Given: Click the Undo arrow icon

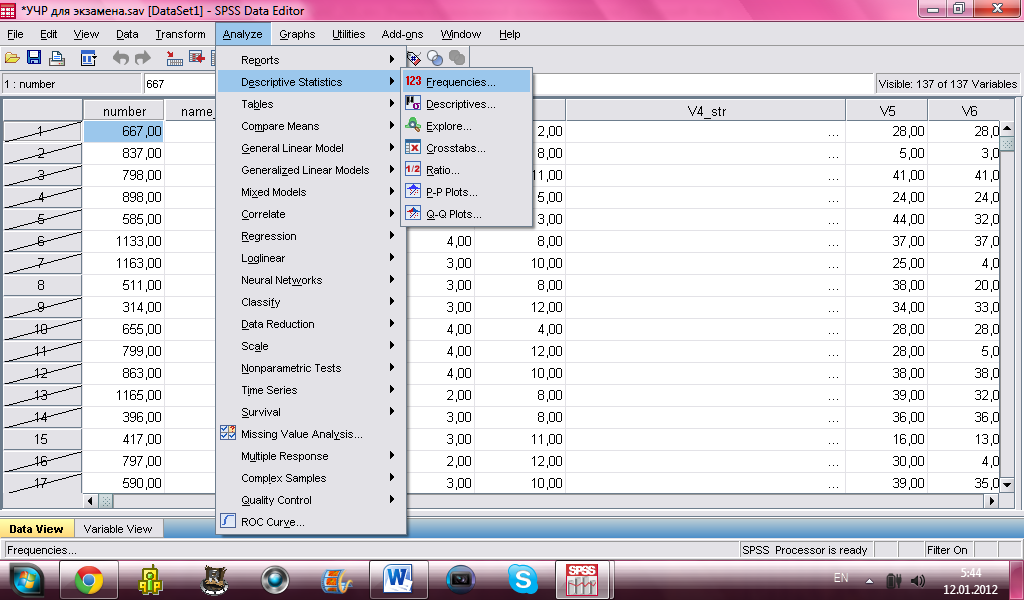Looking at the screenshot, I should point(120,58).
